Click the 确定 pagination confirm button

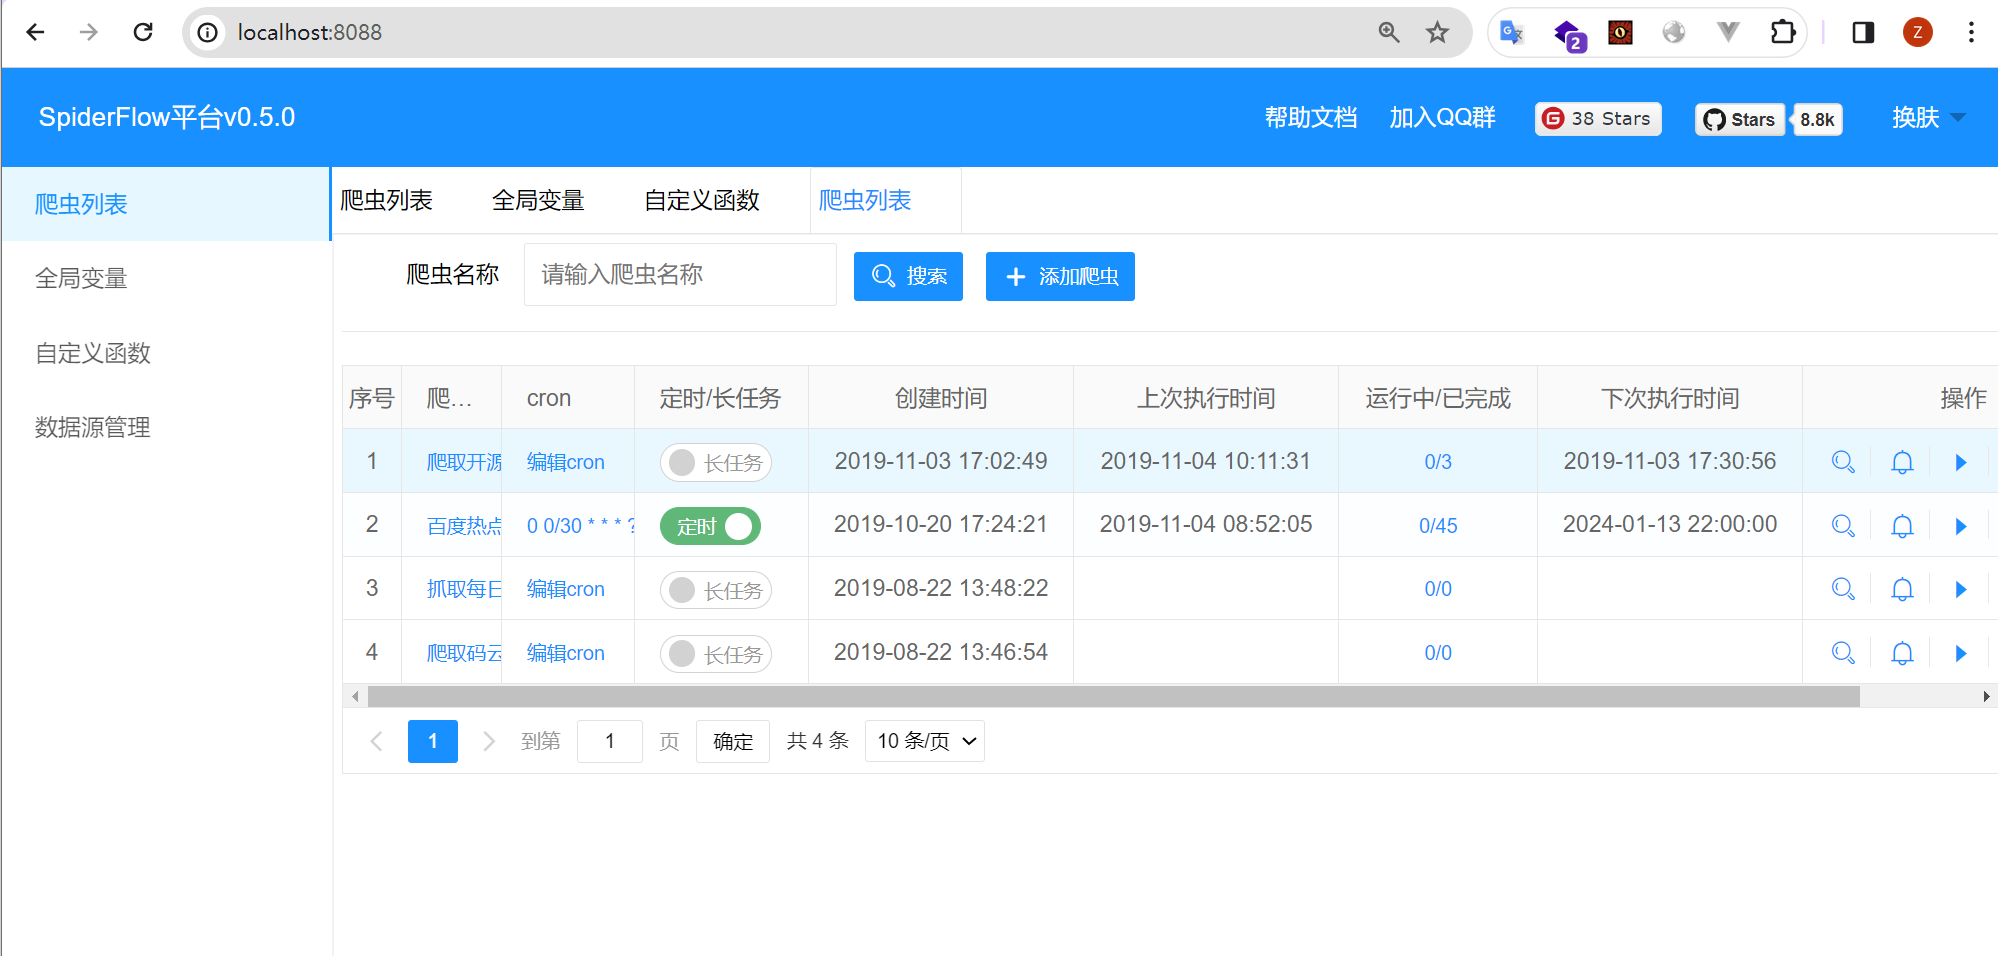click(x=733, y=741)
